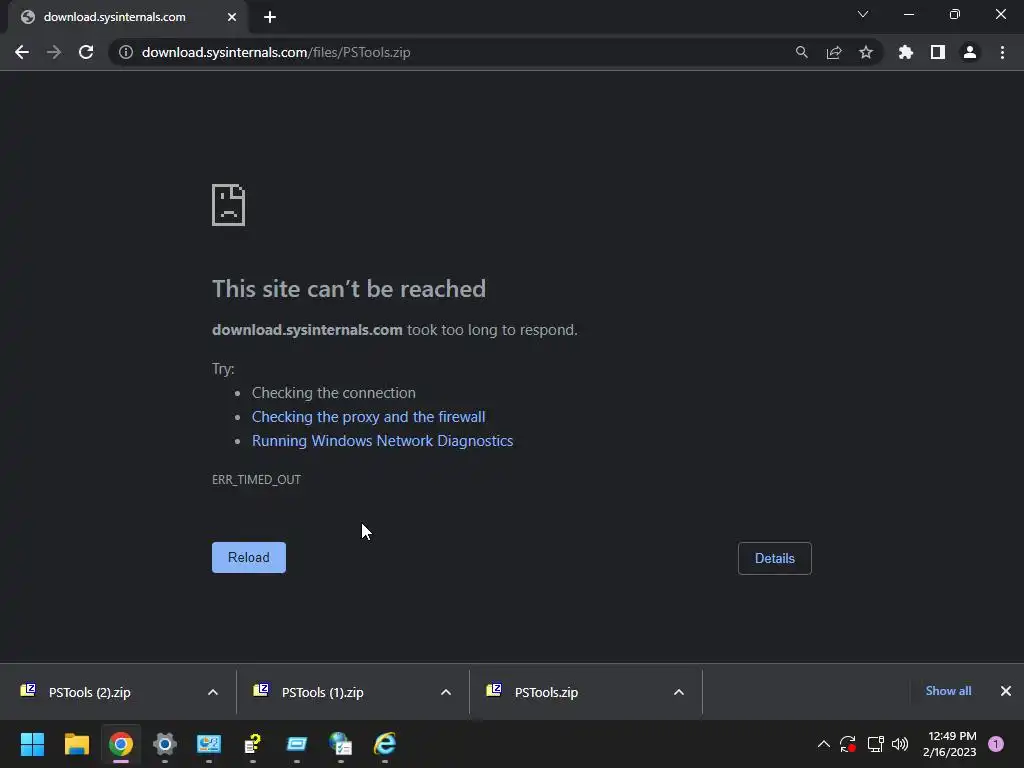Reload page using toolbar refresh icon
1024x768 pixels.
coord(86,52)
